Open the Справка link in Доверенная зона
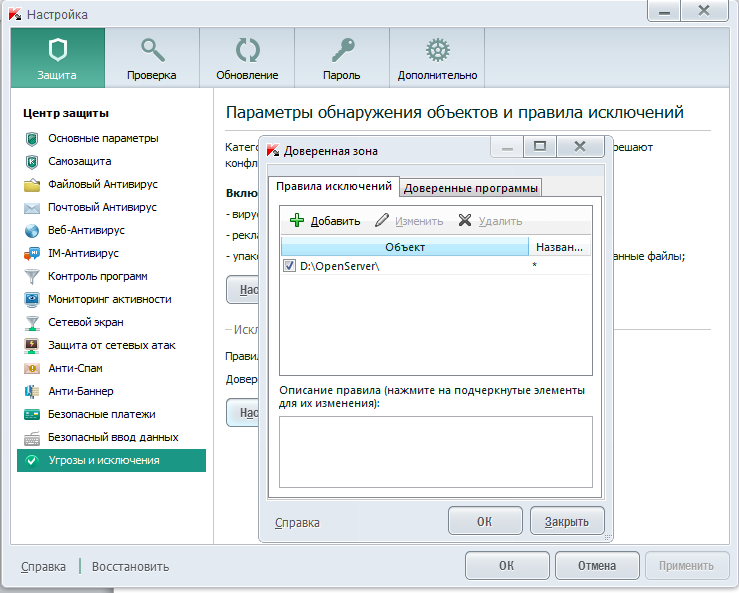This screenshot has height=593, width=739. [297, 522]
